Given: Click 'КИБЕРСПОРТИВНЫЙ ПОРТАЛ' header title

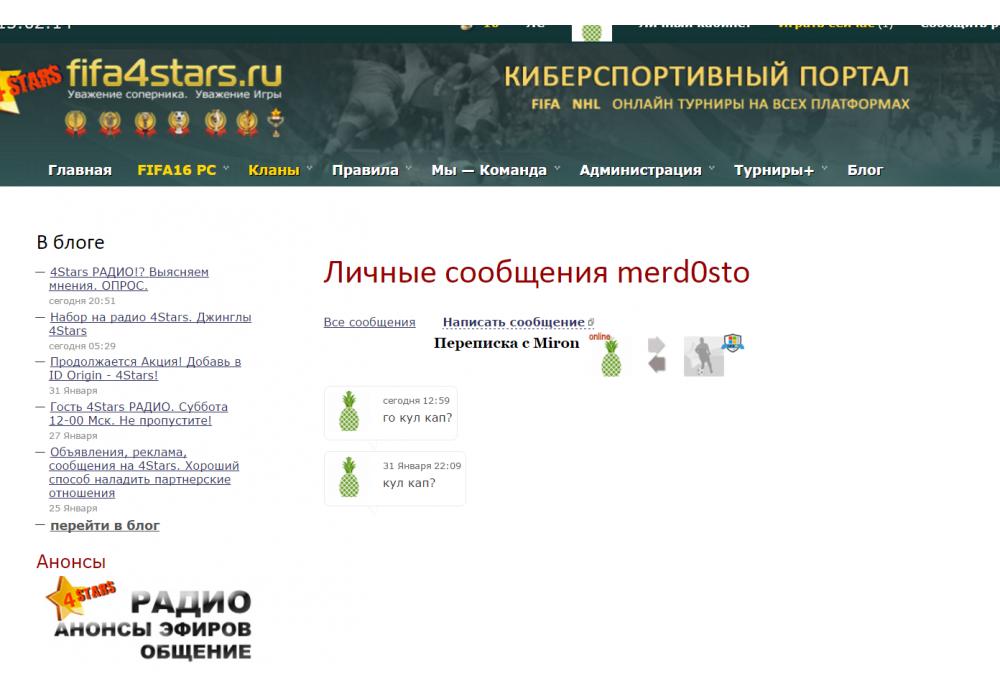Looking at the screenshot, I should (x=707, y=76).
